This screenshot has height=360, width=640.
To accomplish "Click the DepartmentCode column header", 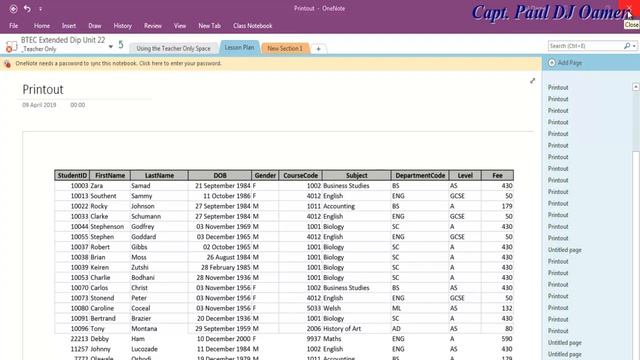I will point(420,176).
